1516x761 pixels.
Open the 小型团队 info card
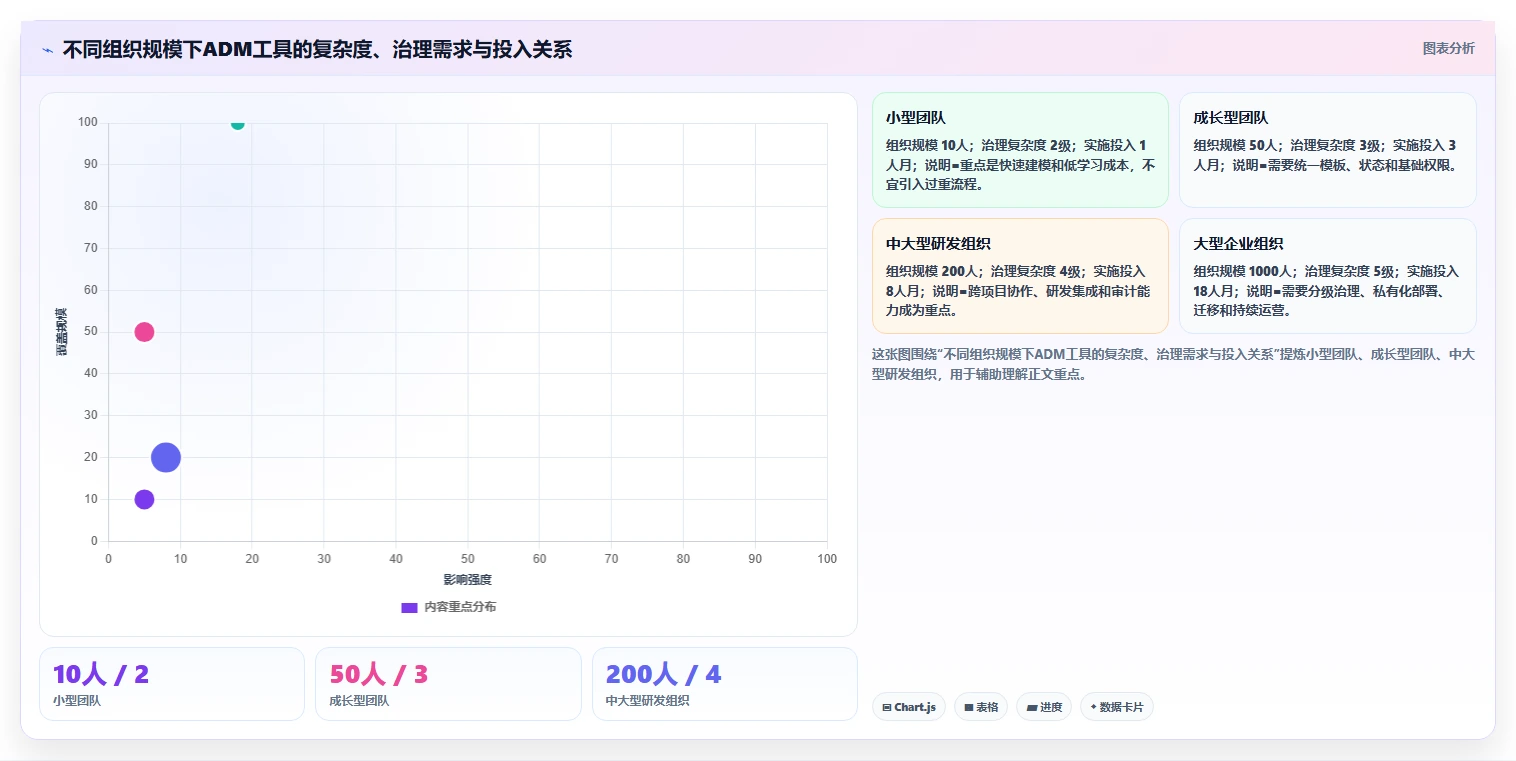tap(1020, 150)
